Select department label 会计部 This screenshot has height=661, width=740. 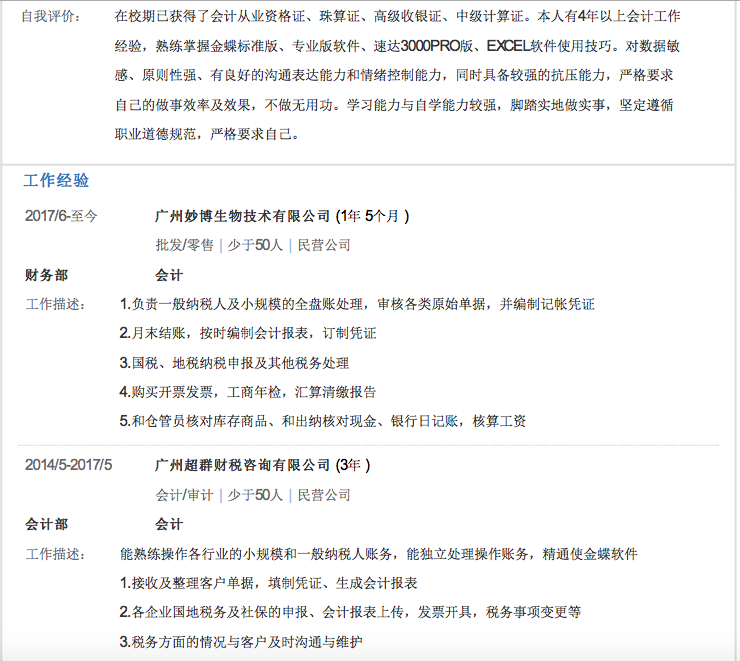tap(46, 524)
